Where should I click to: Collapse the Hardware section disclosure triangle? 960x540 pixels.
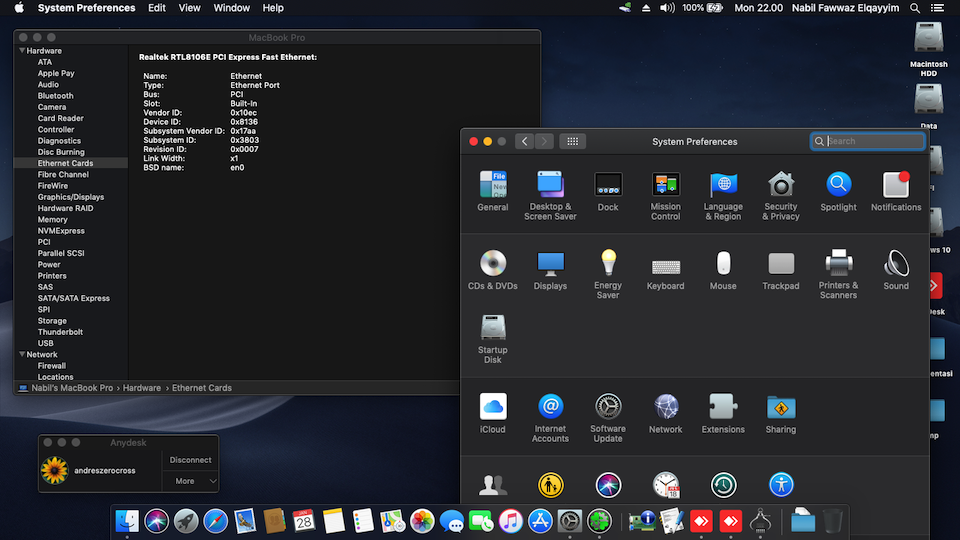(x=21, y=51)
